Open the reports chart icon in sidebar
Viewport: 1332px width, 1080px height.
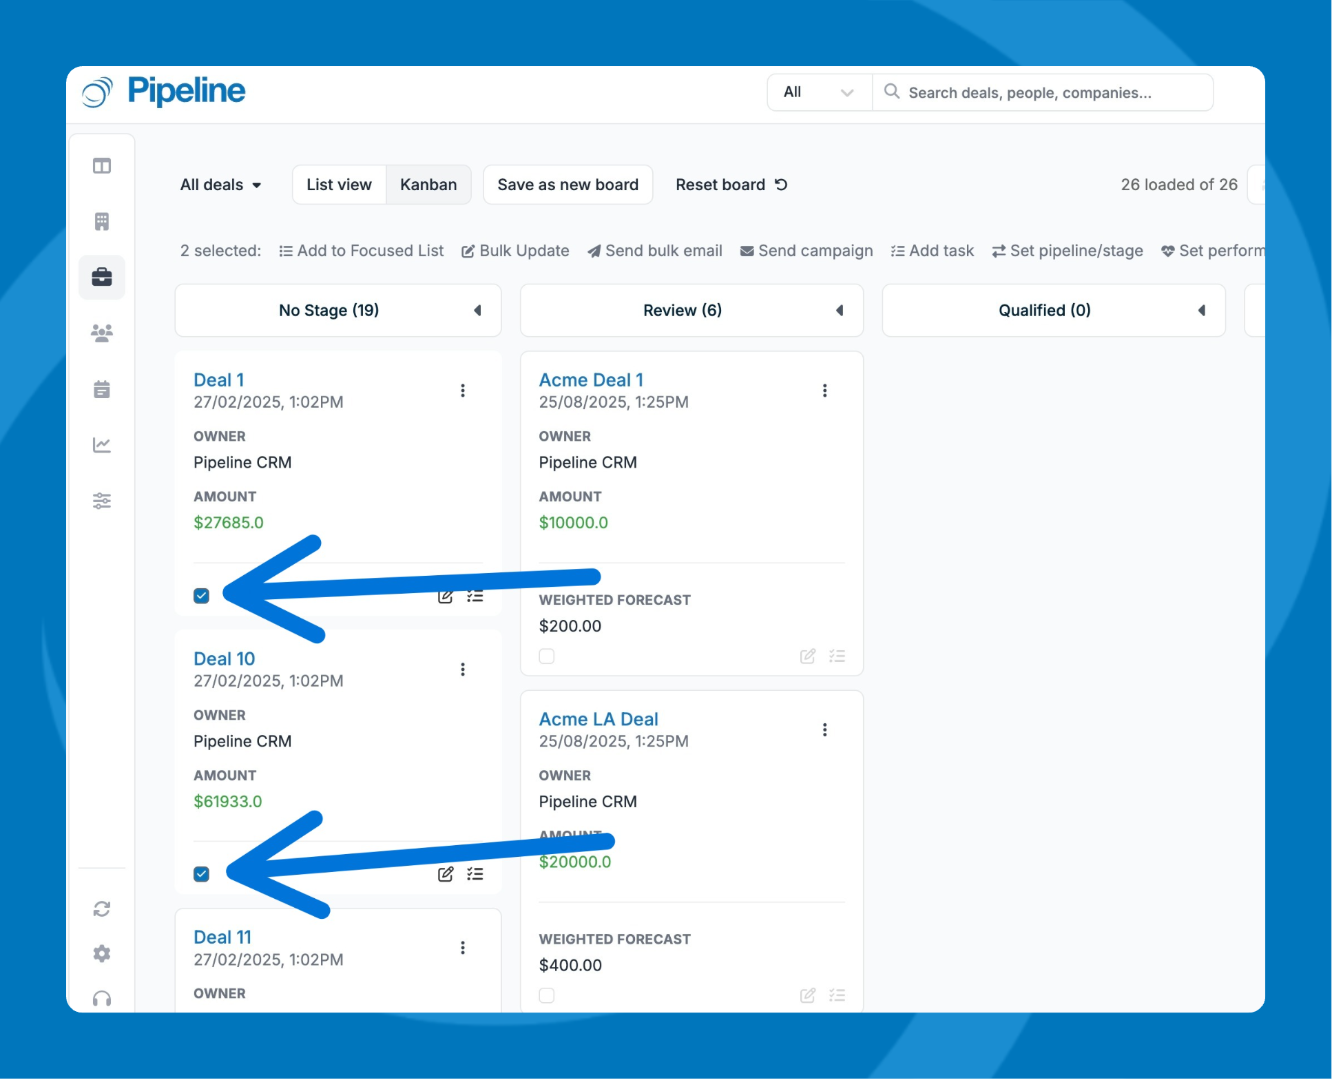click(x=102, y=445)
